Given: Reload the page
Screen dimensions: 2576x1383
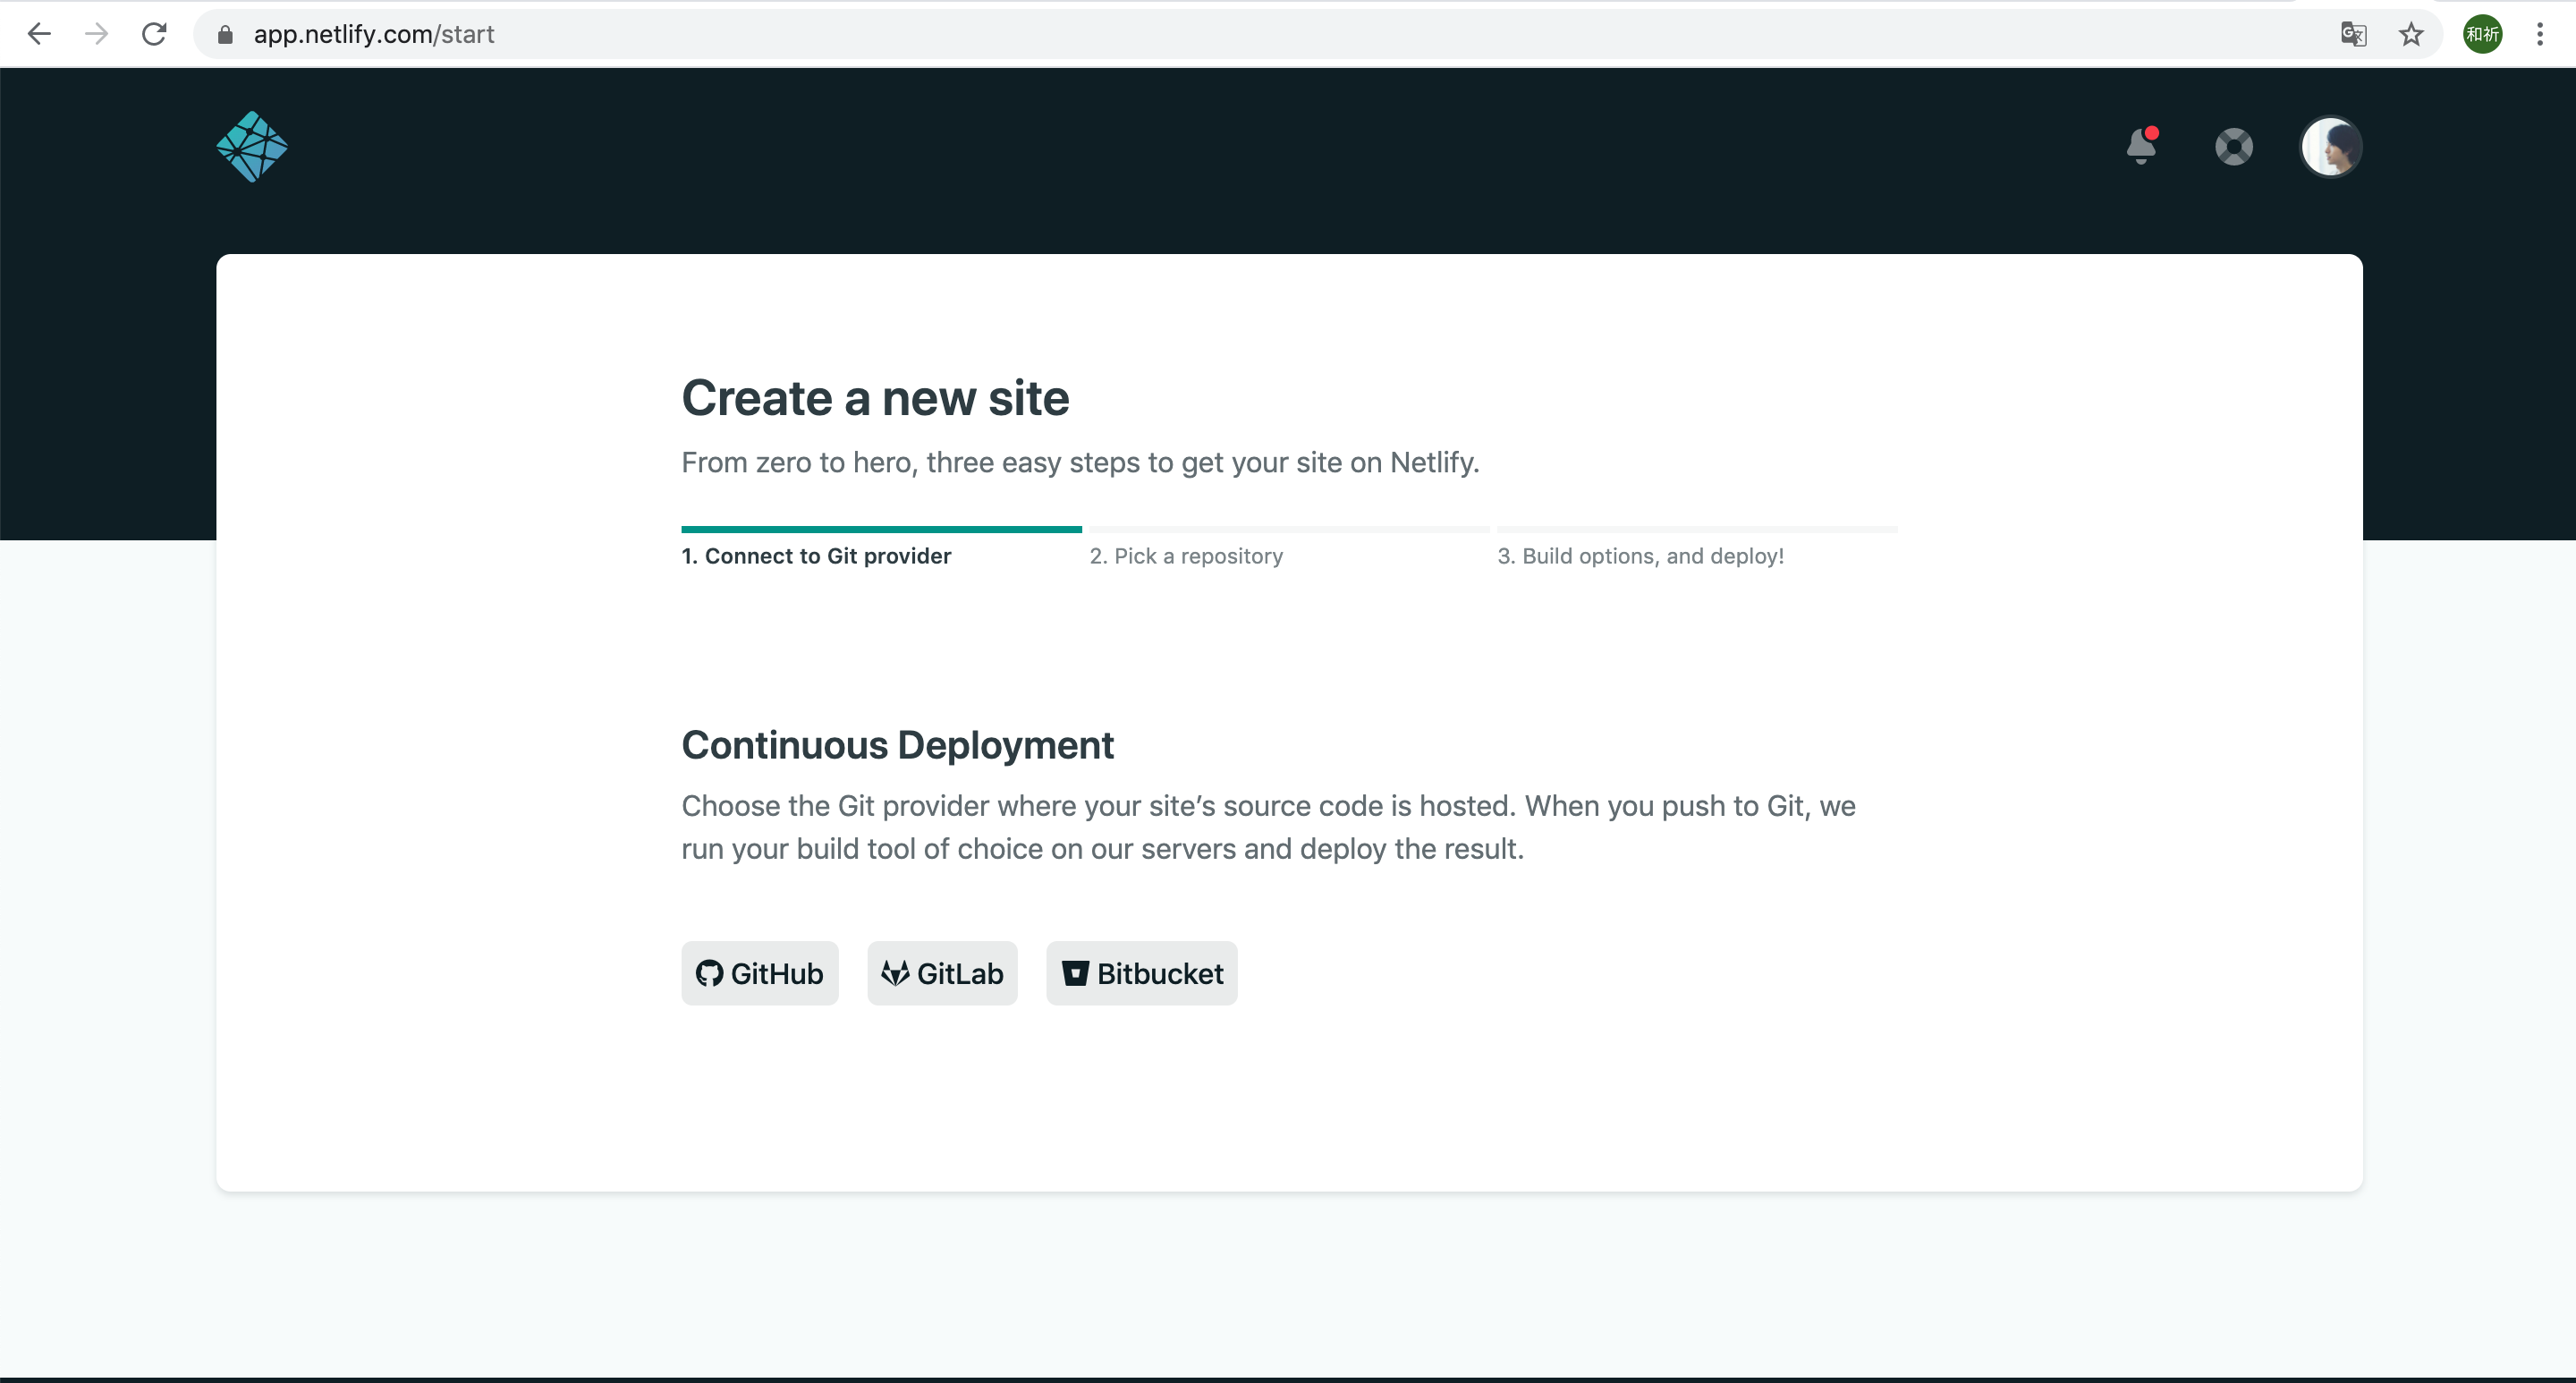Looking at the screenshot, I should [154, 34].
